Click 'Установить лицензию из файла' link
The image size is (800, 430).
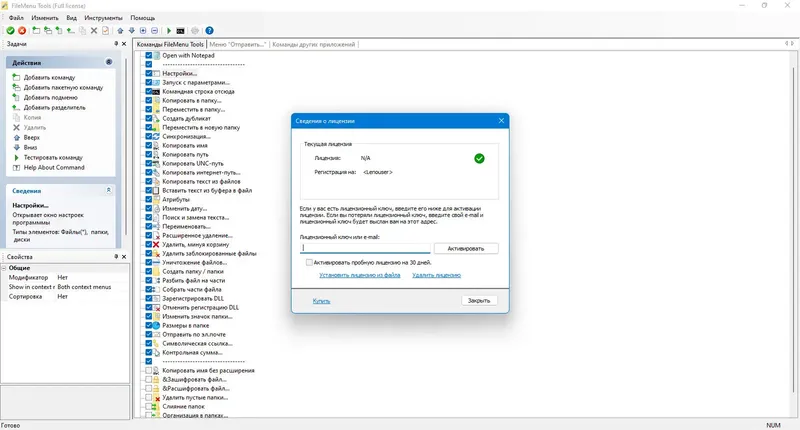click(360, 275)
